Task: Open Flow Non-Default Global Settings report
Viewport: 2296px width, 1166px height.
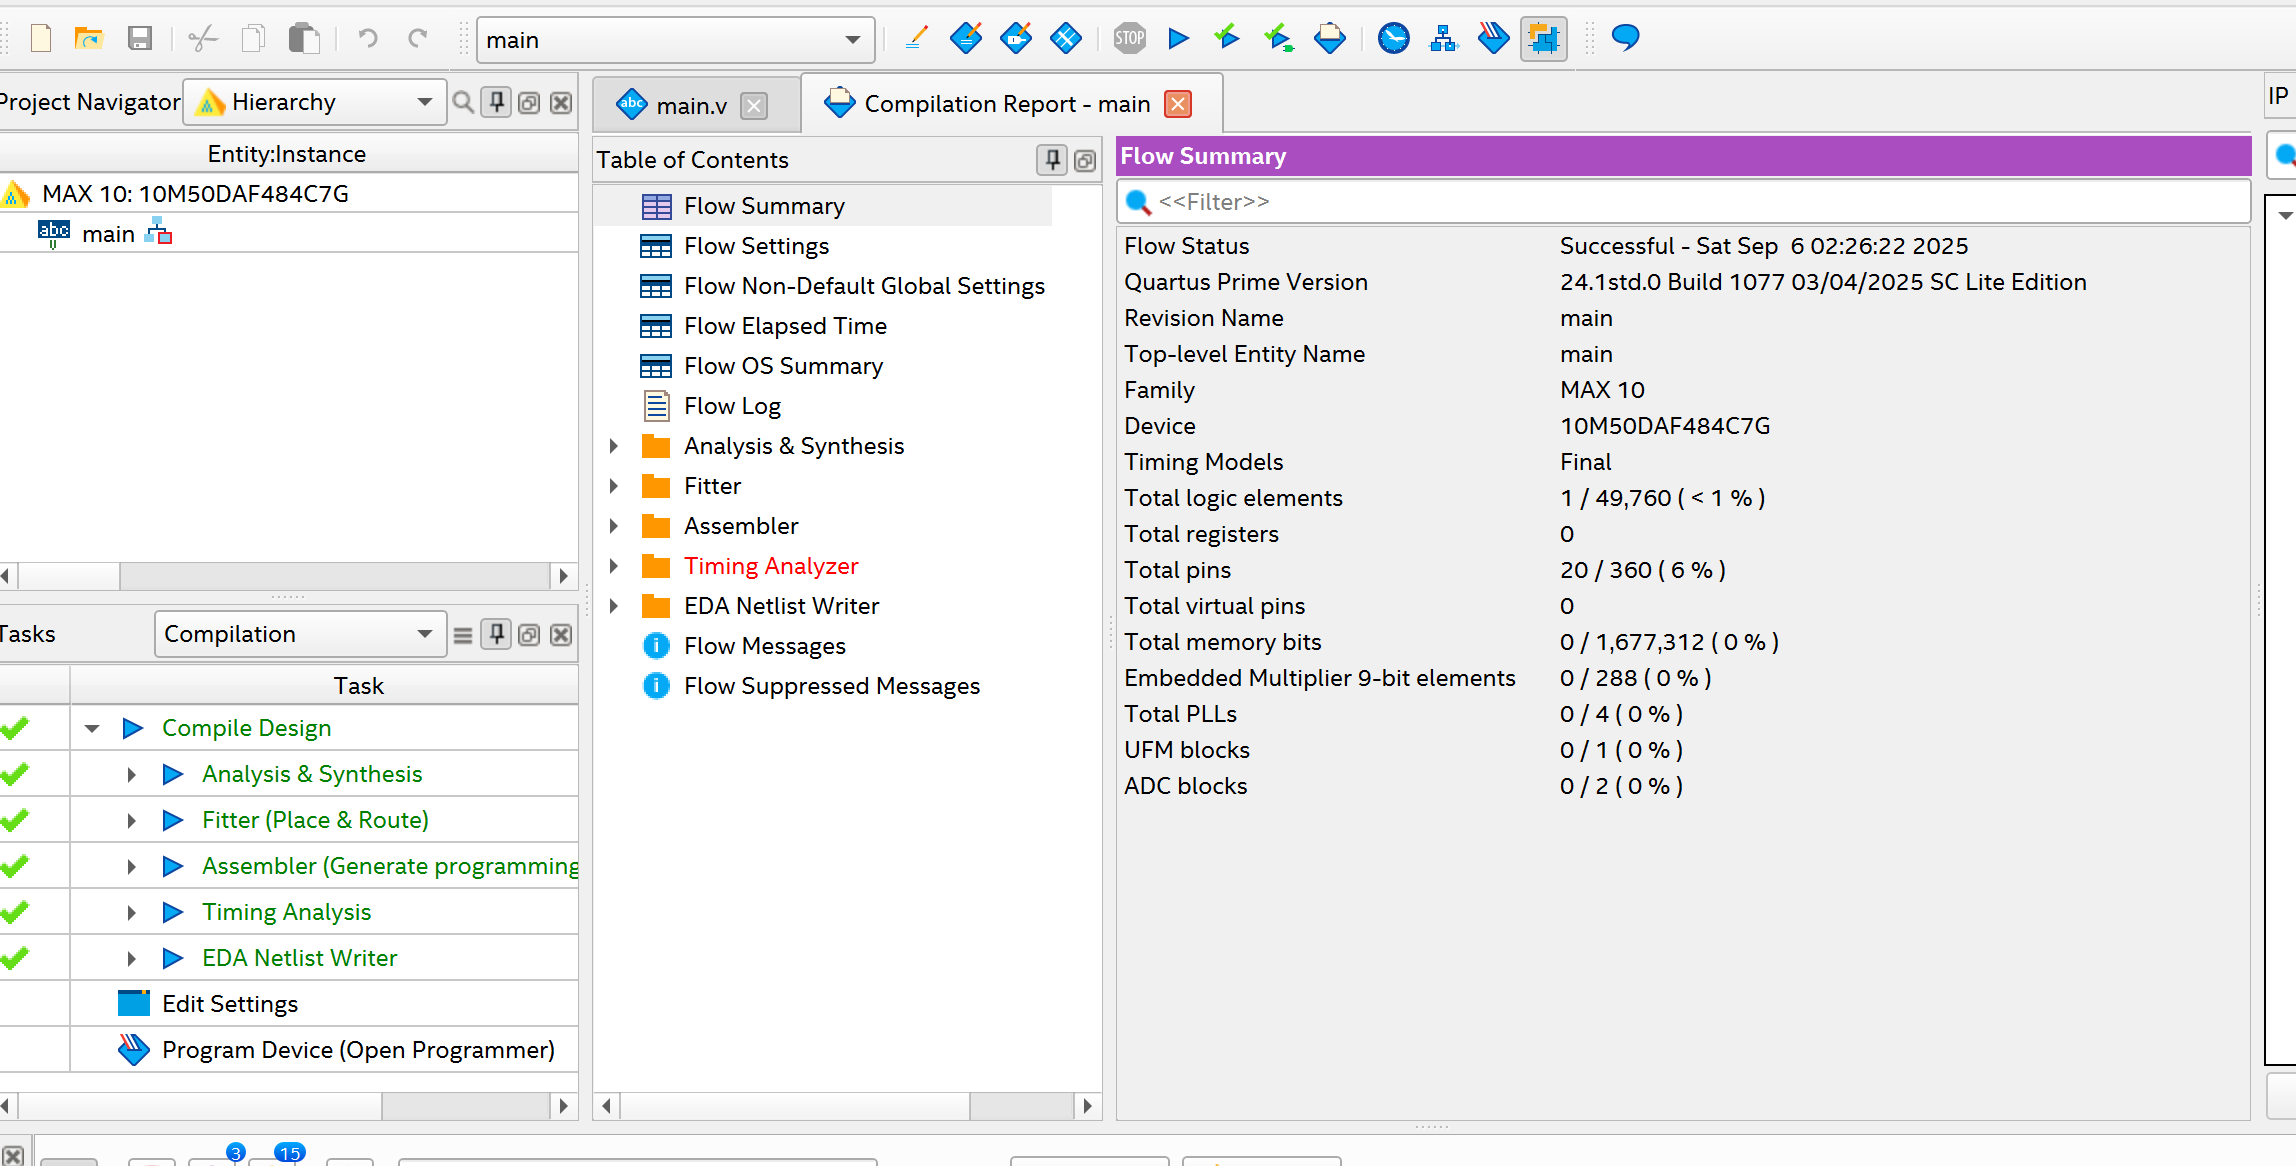Action: (864, 286)
